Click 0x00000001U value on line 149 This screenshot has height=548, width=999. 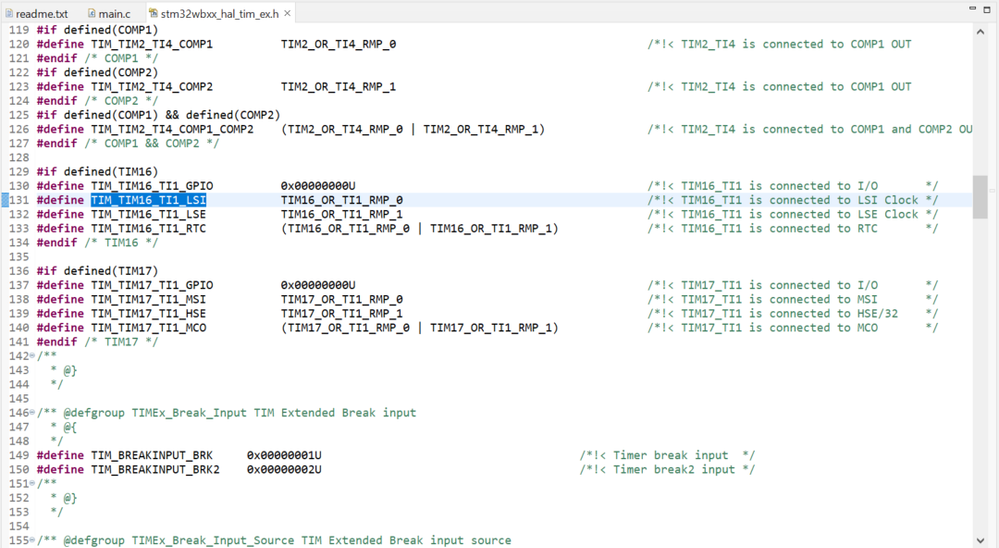tap(284, 456)
